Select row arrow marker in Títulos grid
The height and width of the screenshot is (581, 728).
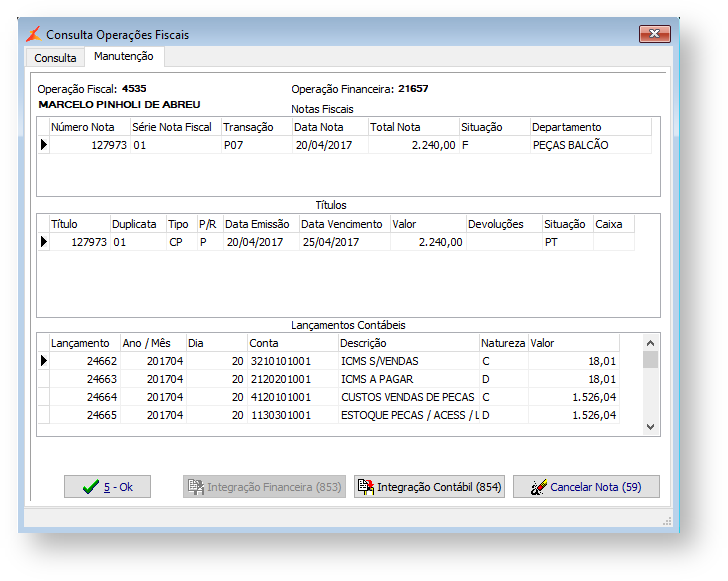tap(43, 242)
